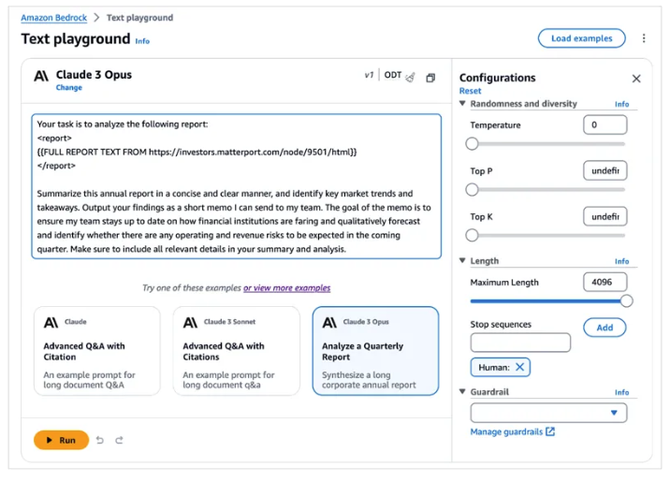Screen dimensions: 670x482
Task: Close the Configurations panel
Action: (636, 78)
